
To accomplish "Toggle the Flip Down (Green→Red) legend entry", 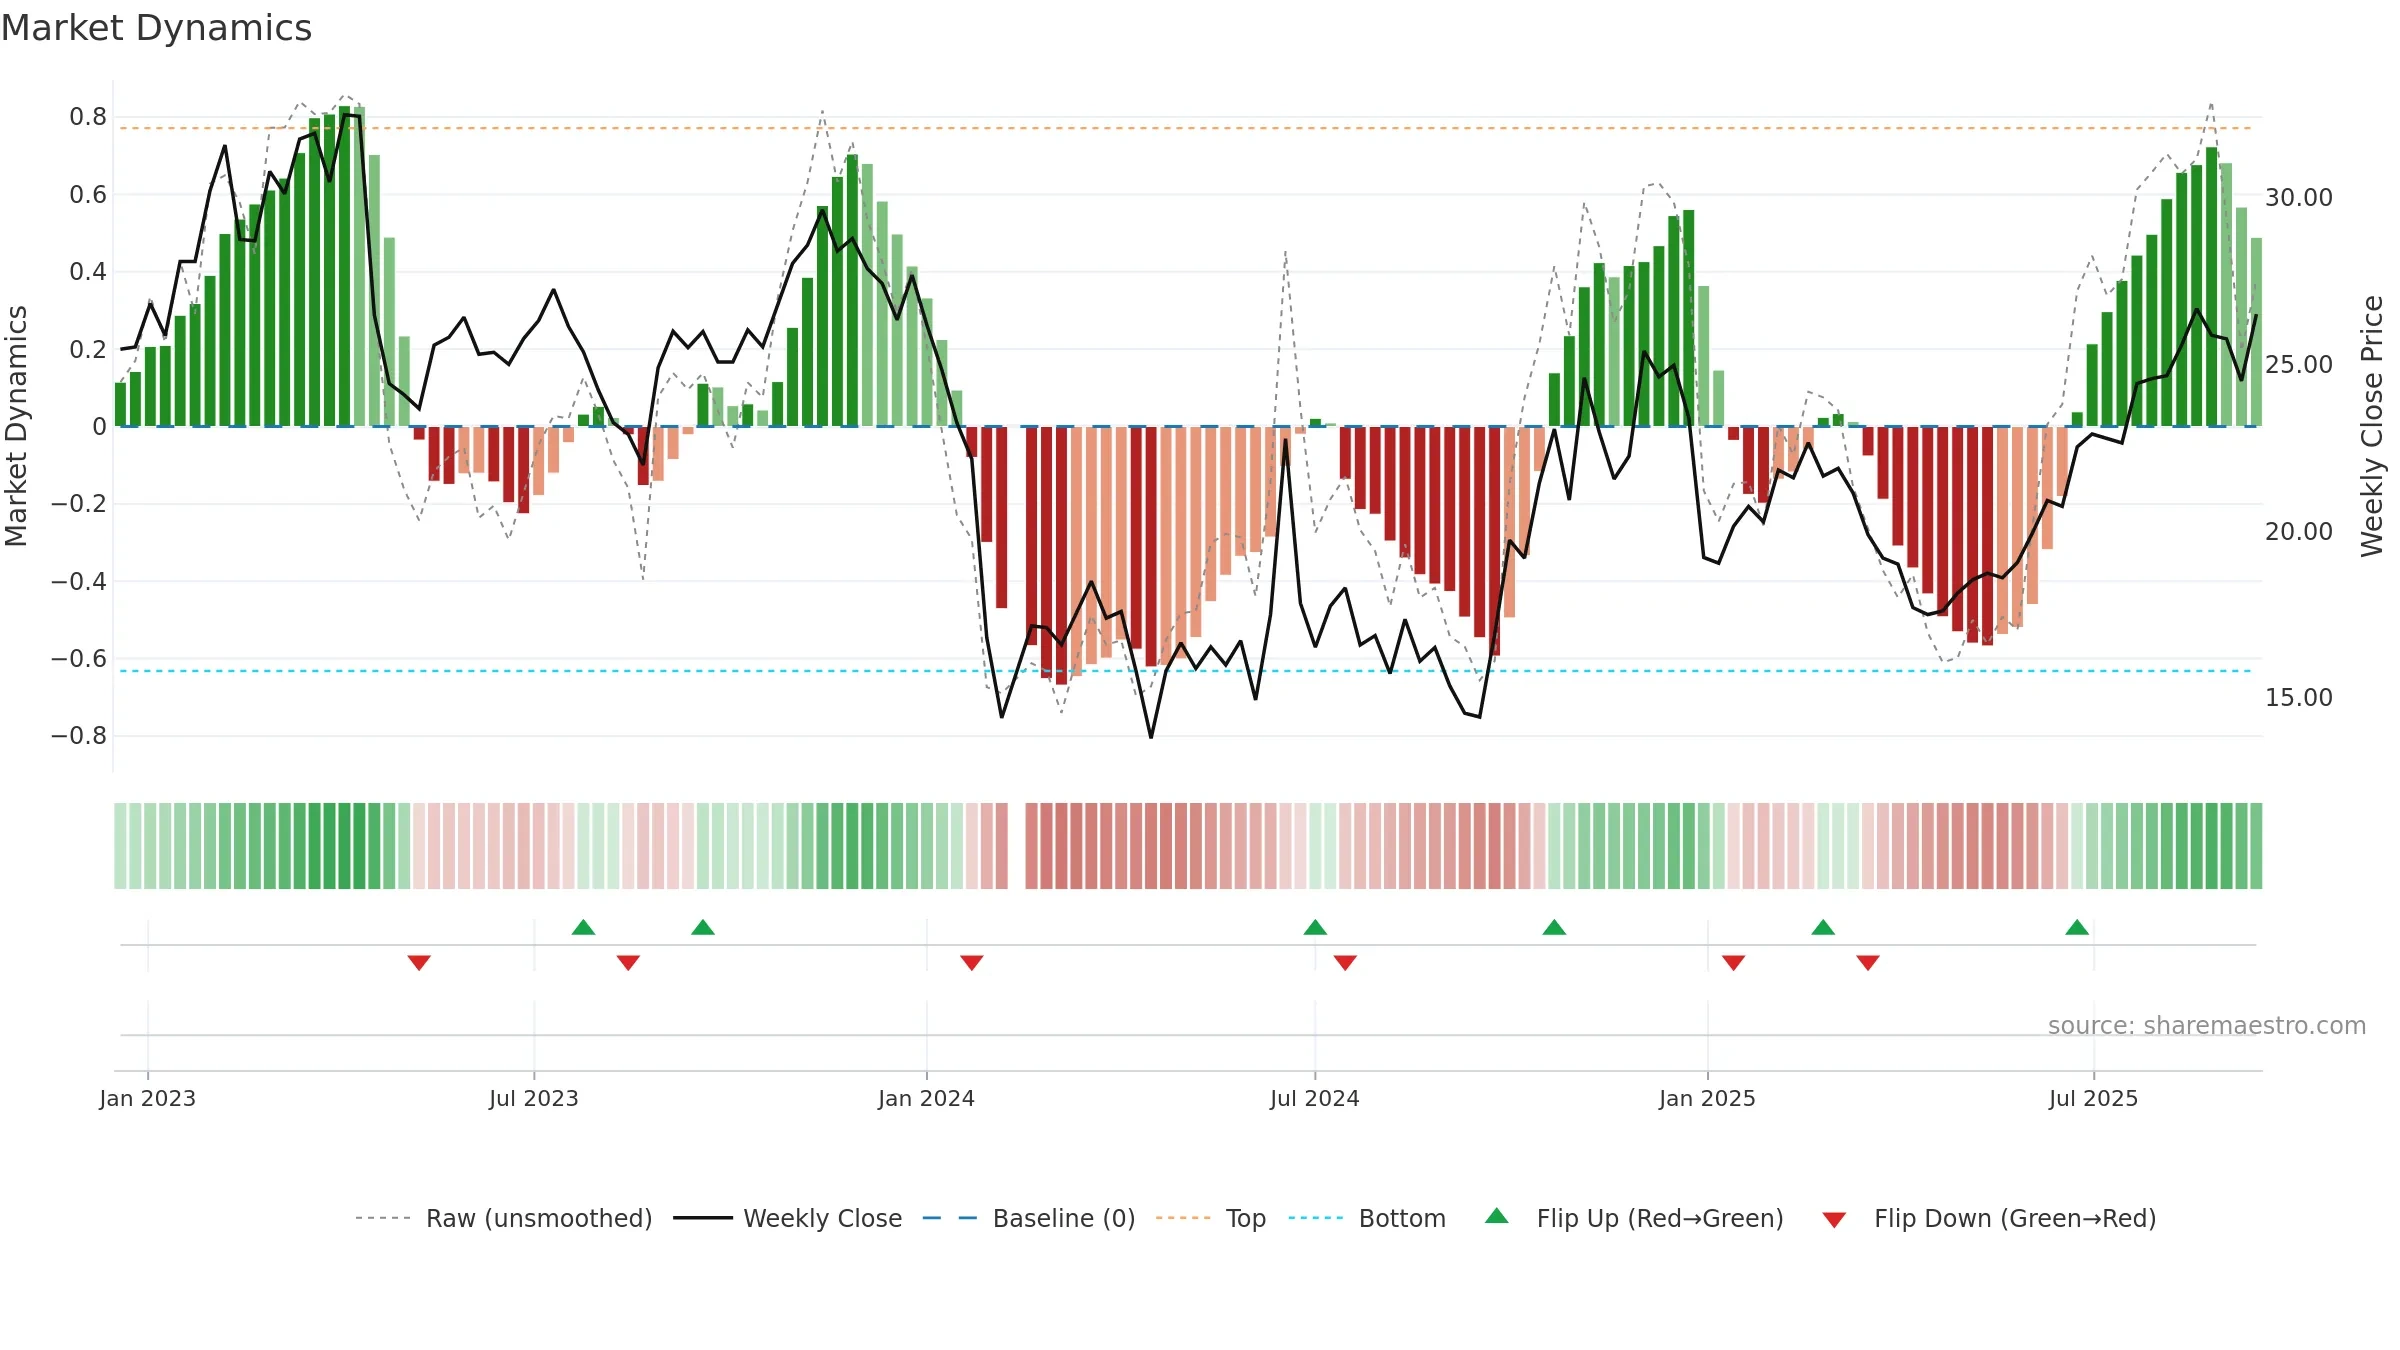I will (1989, 1218).
